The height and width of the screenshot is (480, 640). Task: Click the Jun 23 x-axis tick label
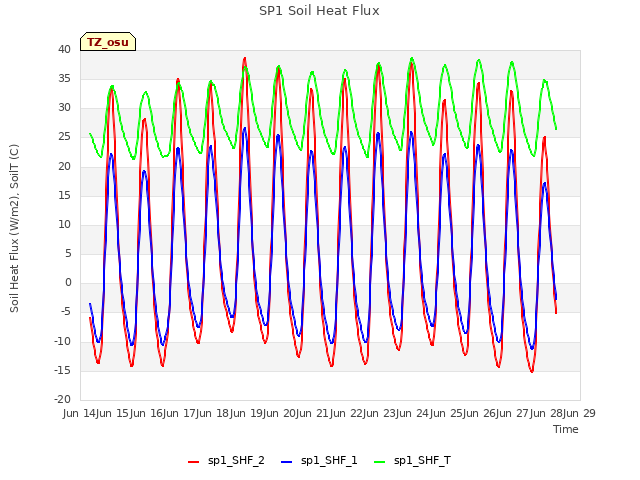(380, 413)
